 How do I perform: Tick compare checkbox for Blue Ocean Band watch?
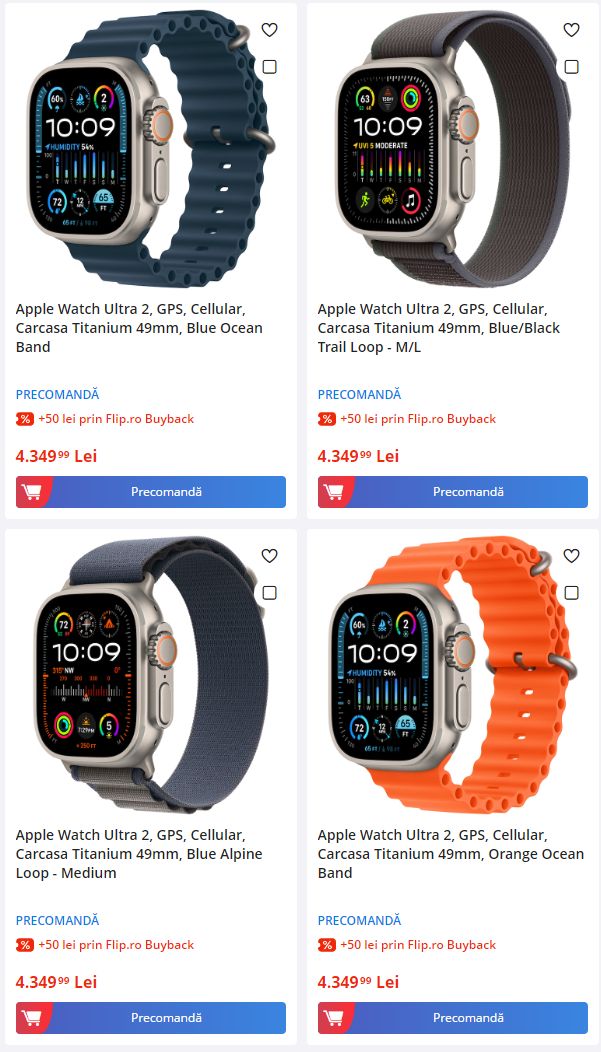pyautogui.click(x=269, y=67)
